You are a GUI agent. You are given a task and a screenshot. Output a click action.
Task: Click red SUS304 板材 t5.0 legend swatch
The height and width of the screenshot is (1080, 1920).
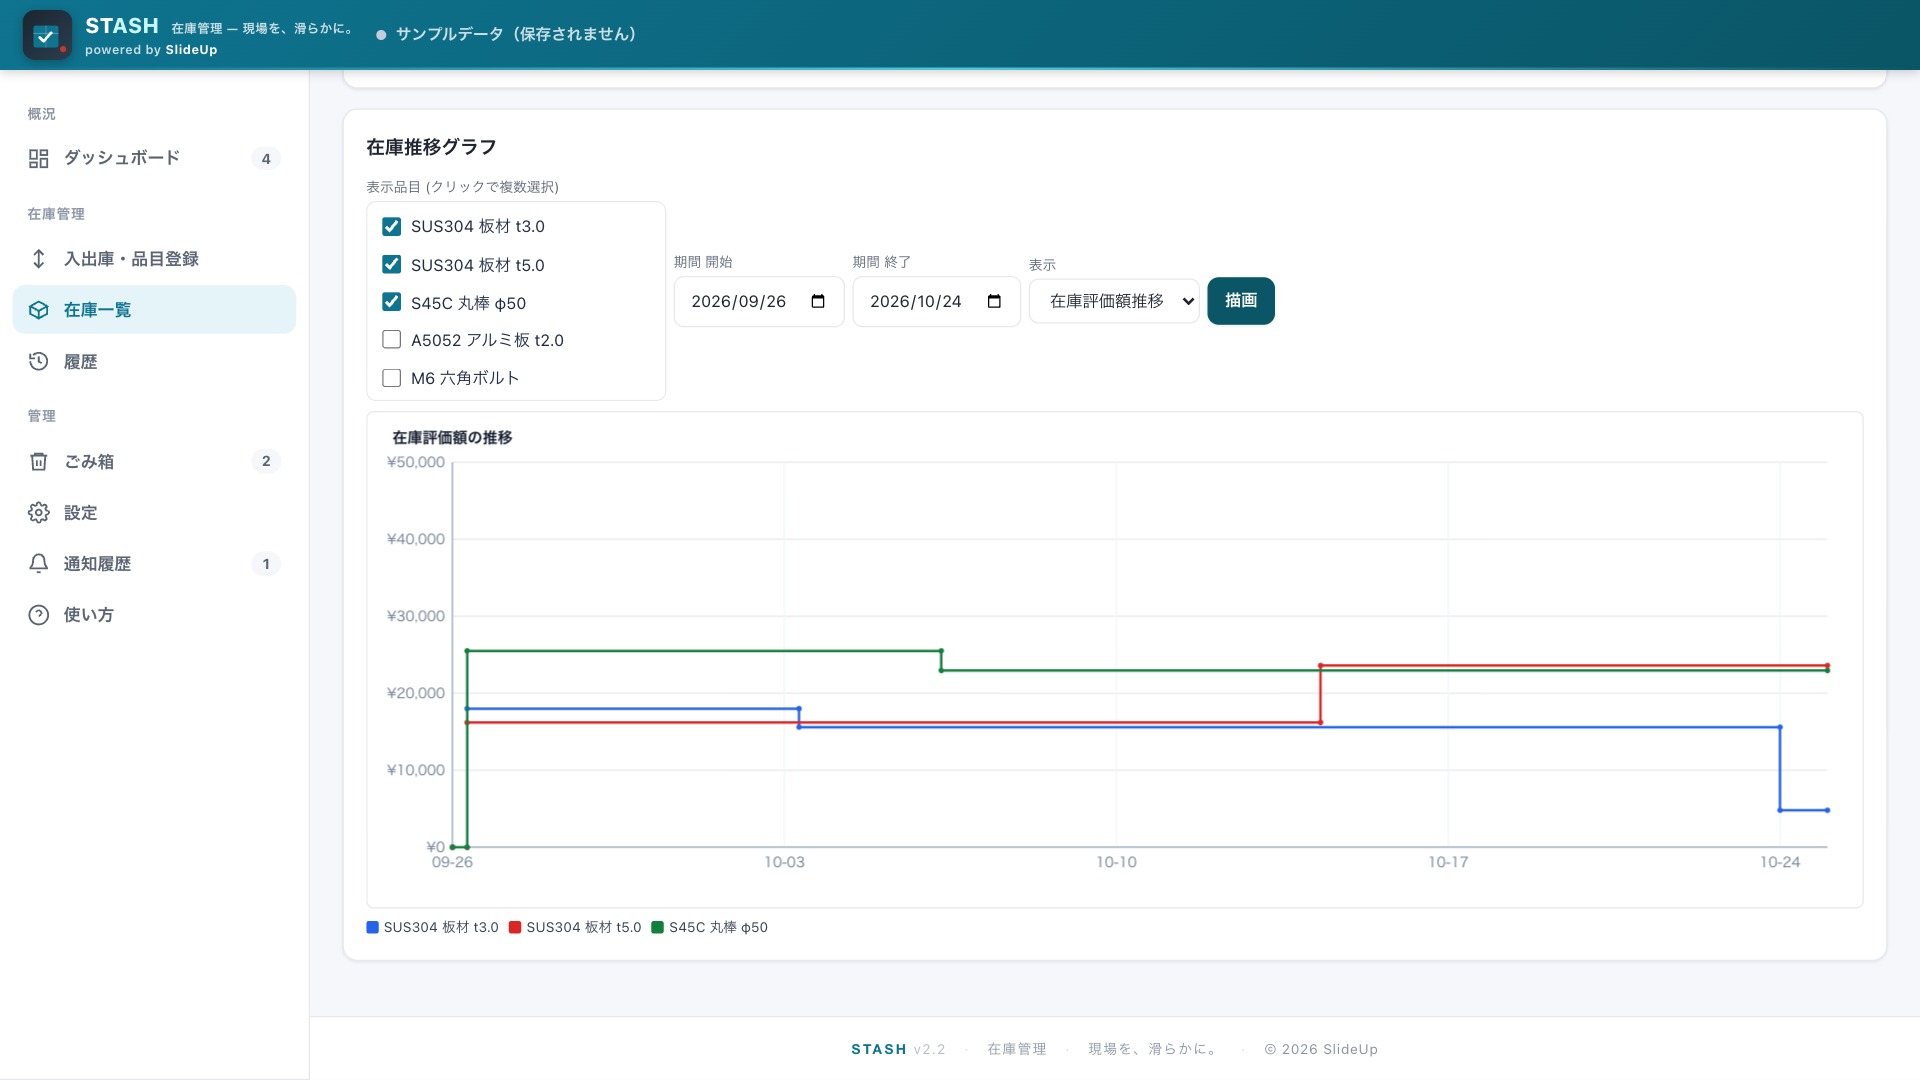click(515, 927)
